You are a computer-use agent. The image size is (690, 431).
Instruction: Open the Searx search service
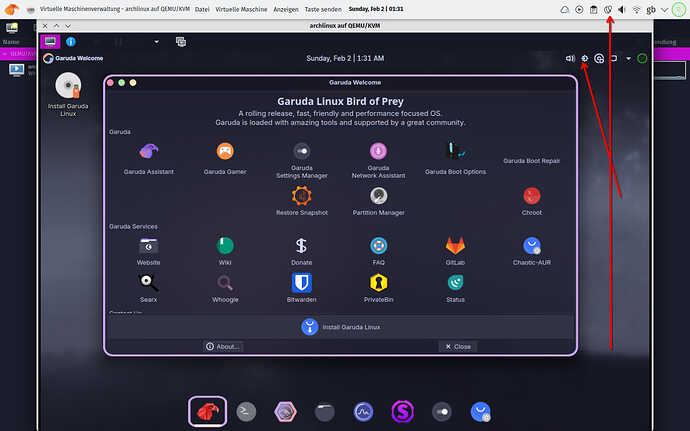148,288
